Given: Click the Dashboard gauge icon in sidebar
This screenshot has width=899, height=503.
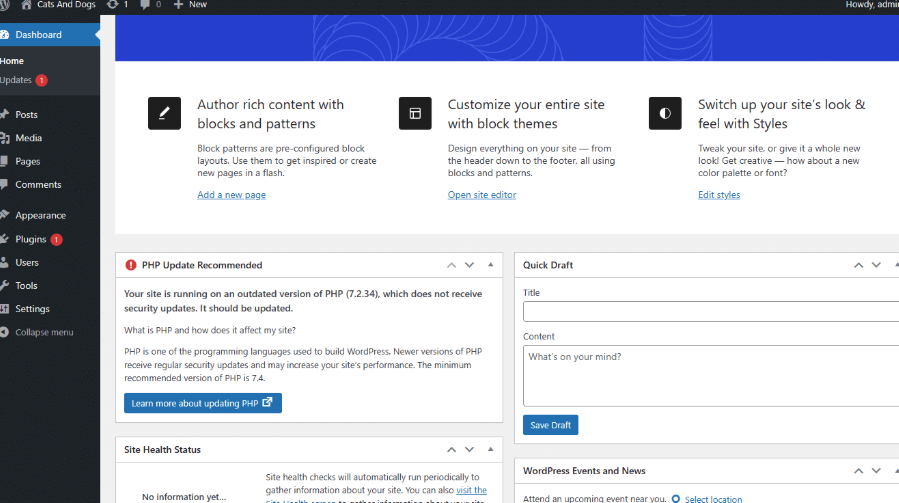Looking at the screenshot, I should (5, 34).
